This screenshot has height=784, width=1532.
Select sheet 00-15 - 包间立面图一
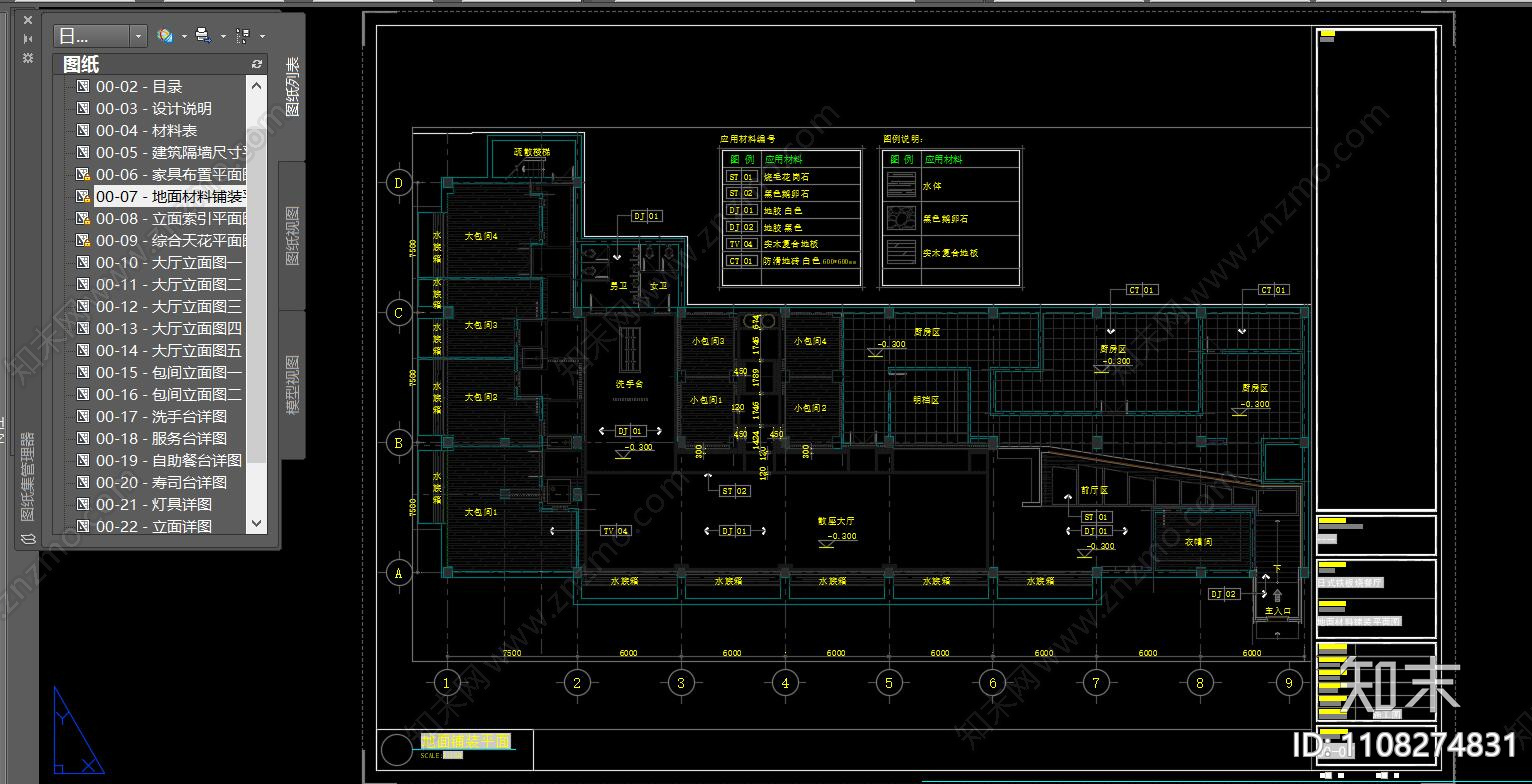click(169, 373)
